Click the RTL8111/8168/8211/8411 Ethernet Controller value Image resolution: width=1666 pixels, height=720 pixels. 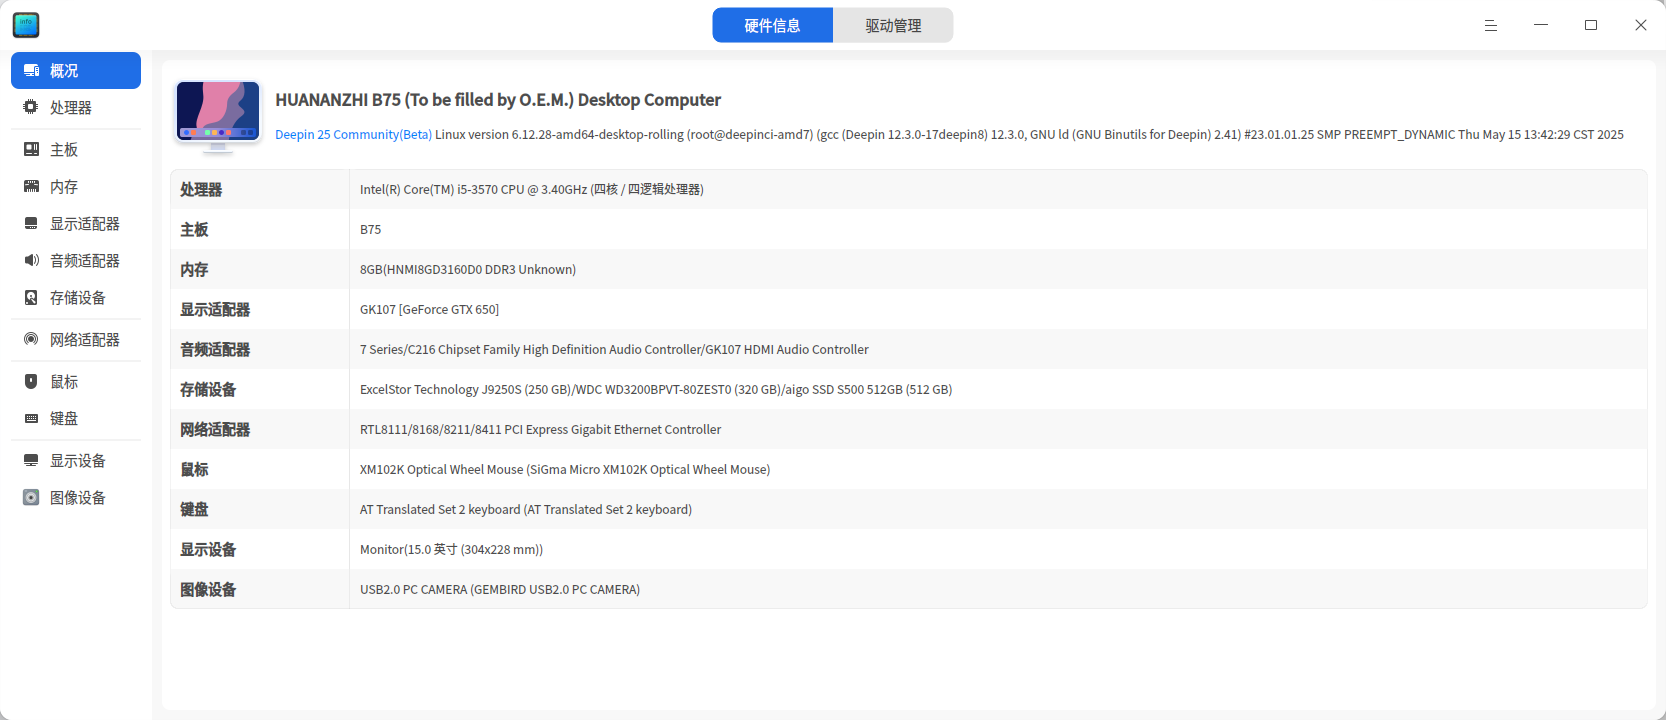pos(541,430)
